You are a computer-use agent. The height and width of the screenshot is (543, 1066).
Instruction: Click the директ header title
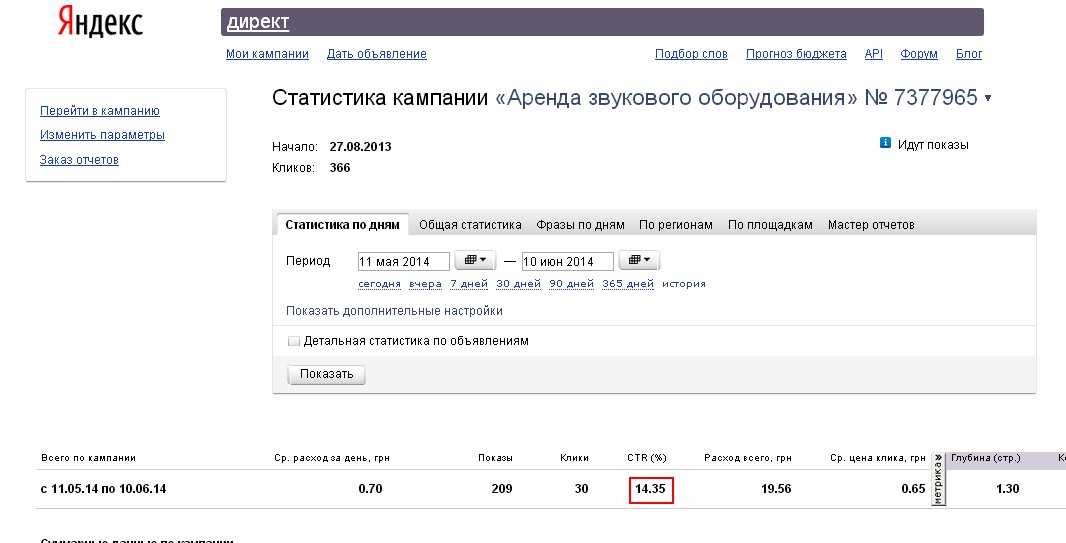[258, 22]
